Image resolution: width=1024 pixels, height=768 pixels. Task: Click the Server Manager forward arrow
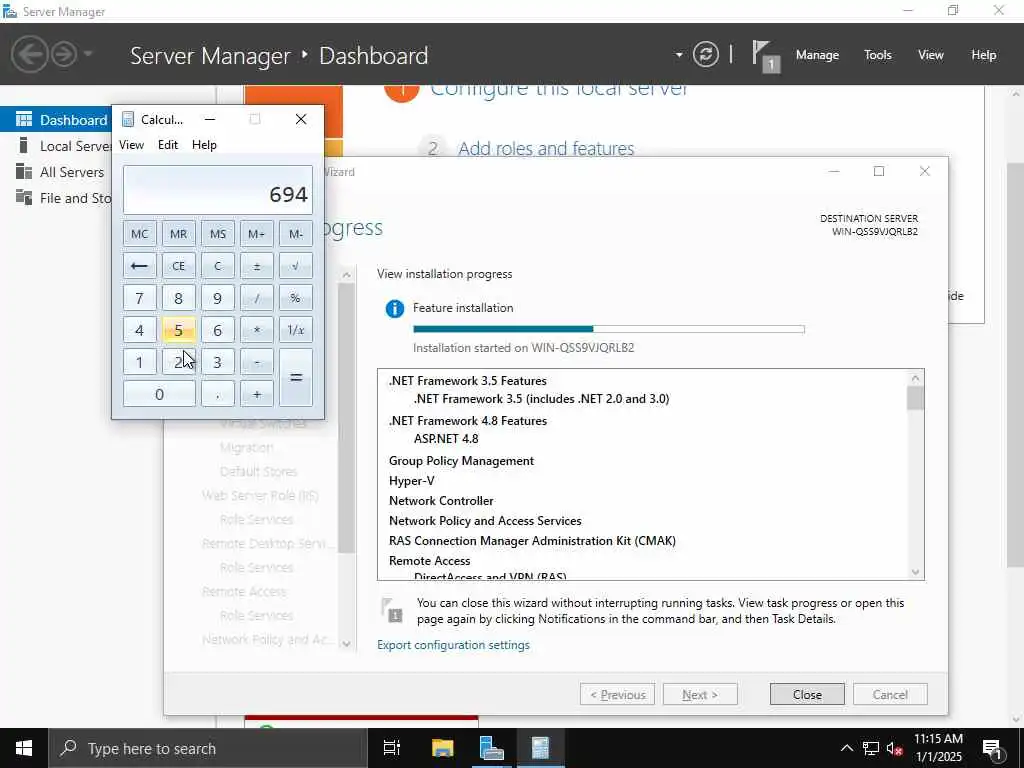(64, 54)
